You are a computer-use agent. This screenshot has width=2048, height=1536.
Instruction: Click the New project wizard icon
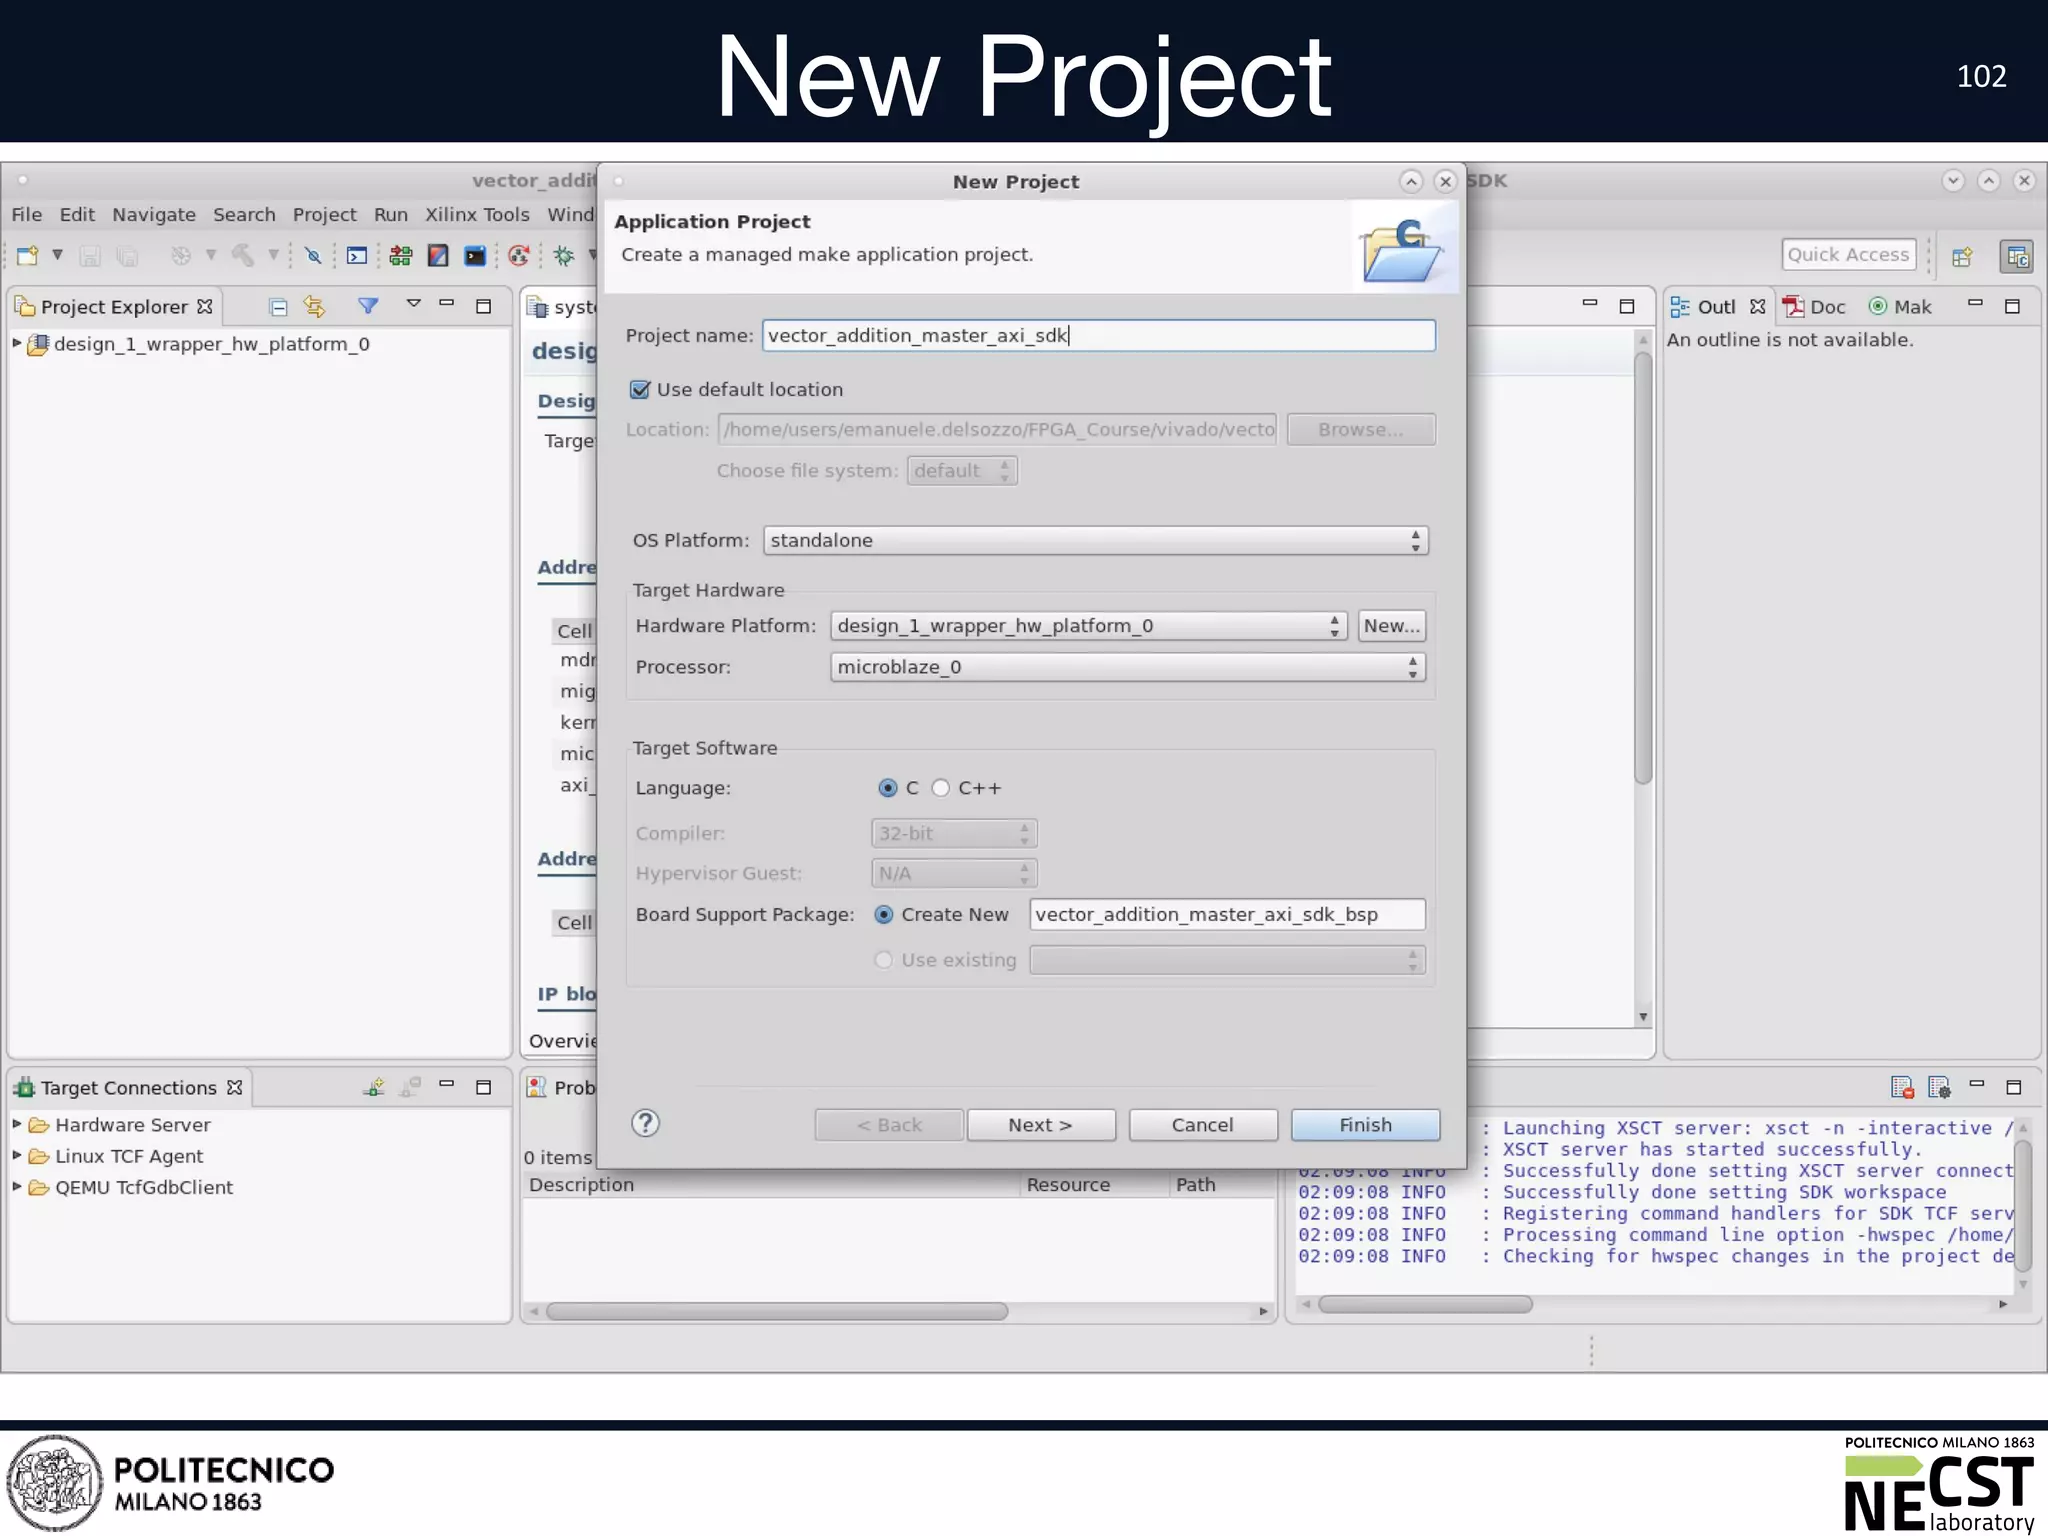pyautogui.click(x=27, y=256)
